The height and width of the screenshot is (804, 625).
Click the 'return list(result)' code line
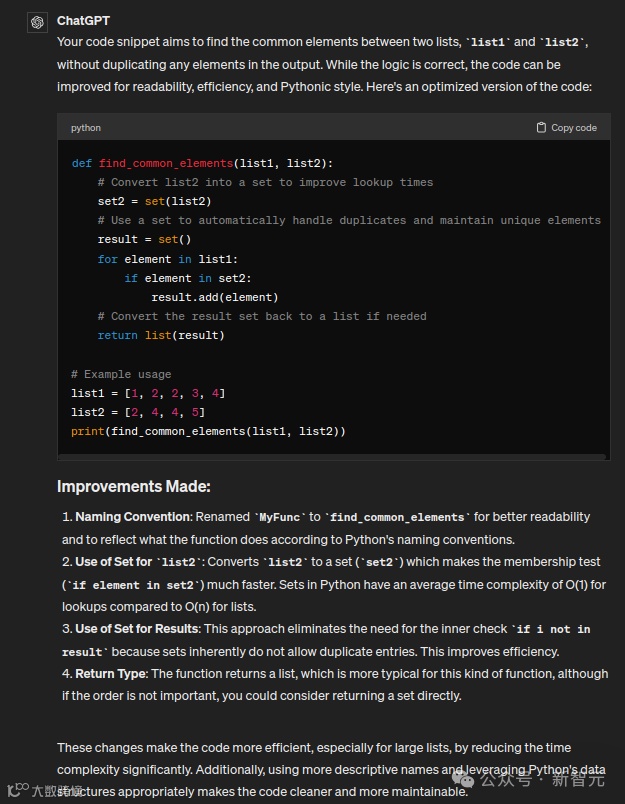[161, 335]
